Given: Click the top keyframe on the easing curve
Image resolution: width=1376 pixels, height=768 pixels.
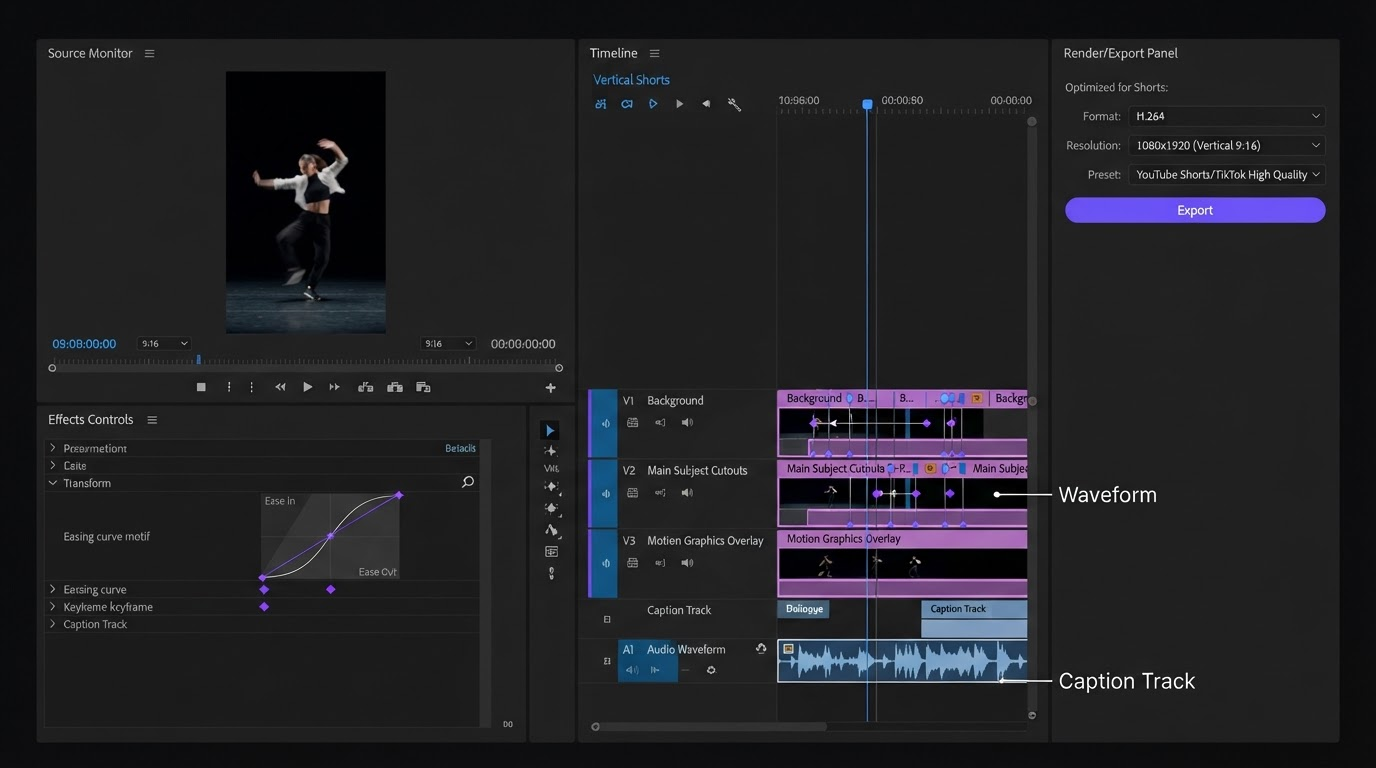Looking at the screenshot, I should pos(399,495).
